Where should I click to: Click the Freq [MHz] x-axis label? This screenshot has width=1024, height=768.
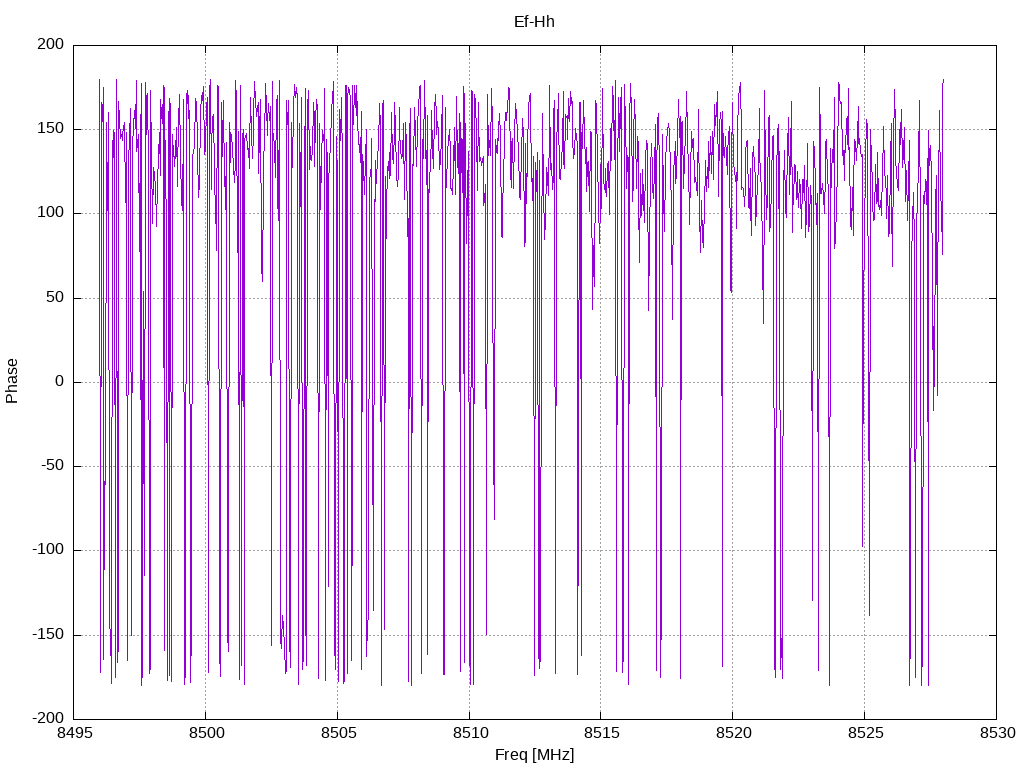534,754
